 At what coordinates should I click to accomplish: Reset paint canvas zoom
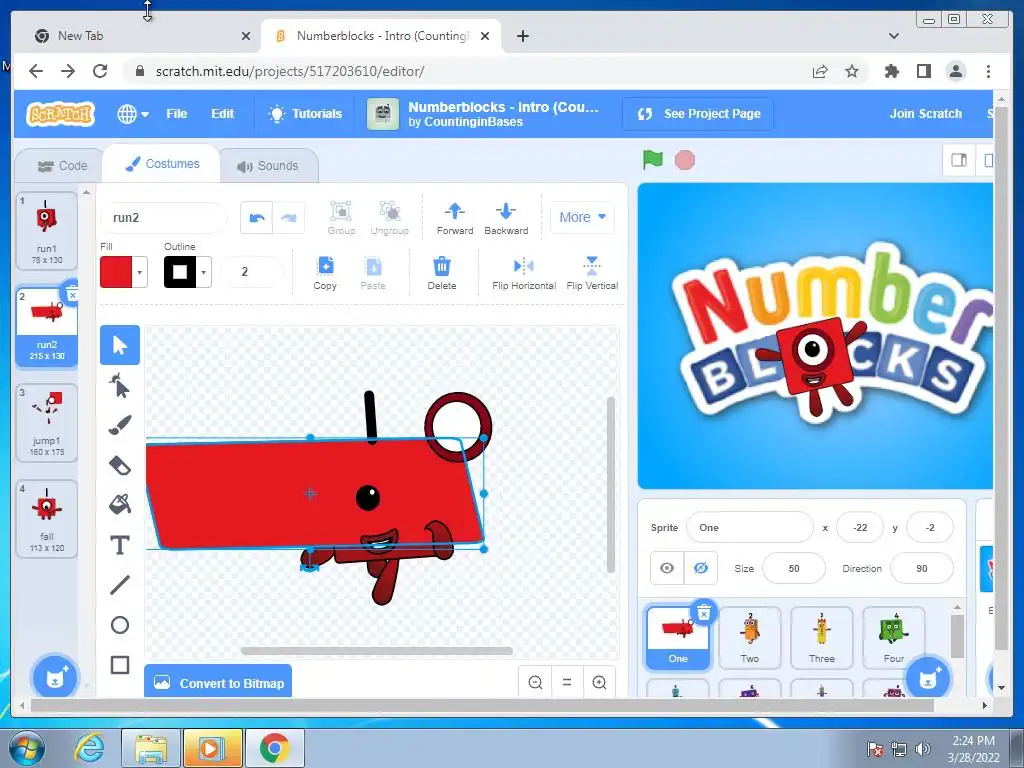[x=567, y=682]
